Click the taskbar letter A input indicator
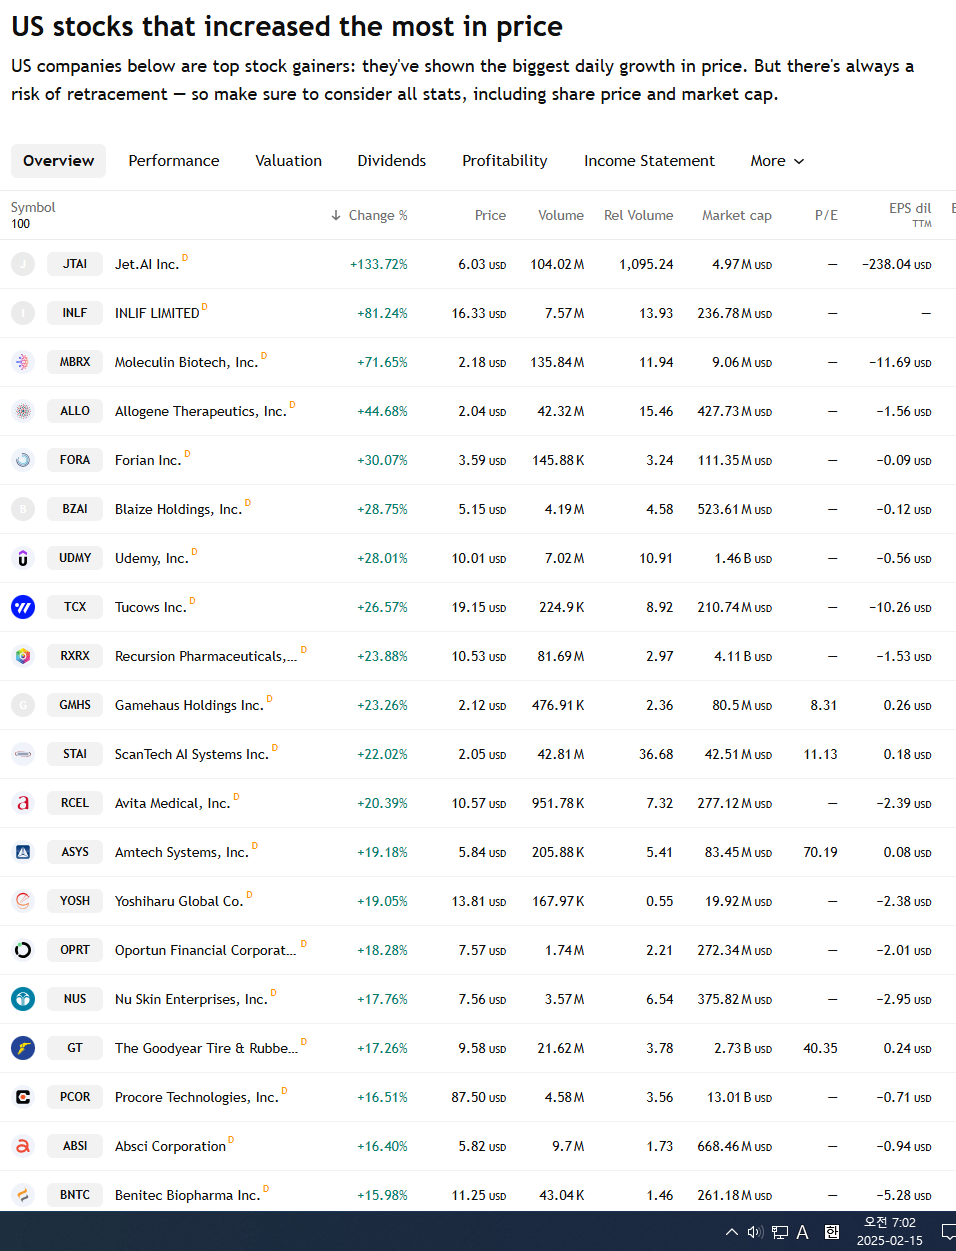The width and height of the screenshot is (956, 1251). tap(802, 1232)
